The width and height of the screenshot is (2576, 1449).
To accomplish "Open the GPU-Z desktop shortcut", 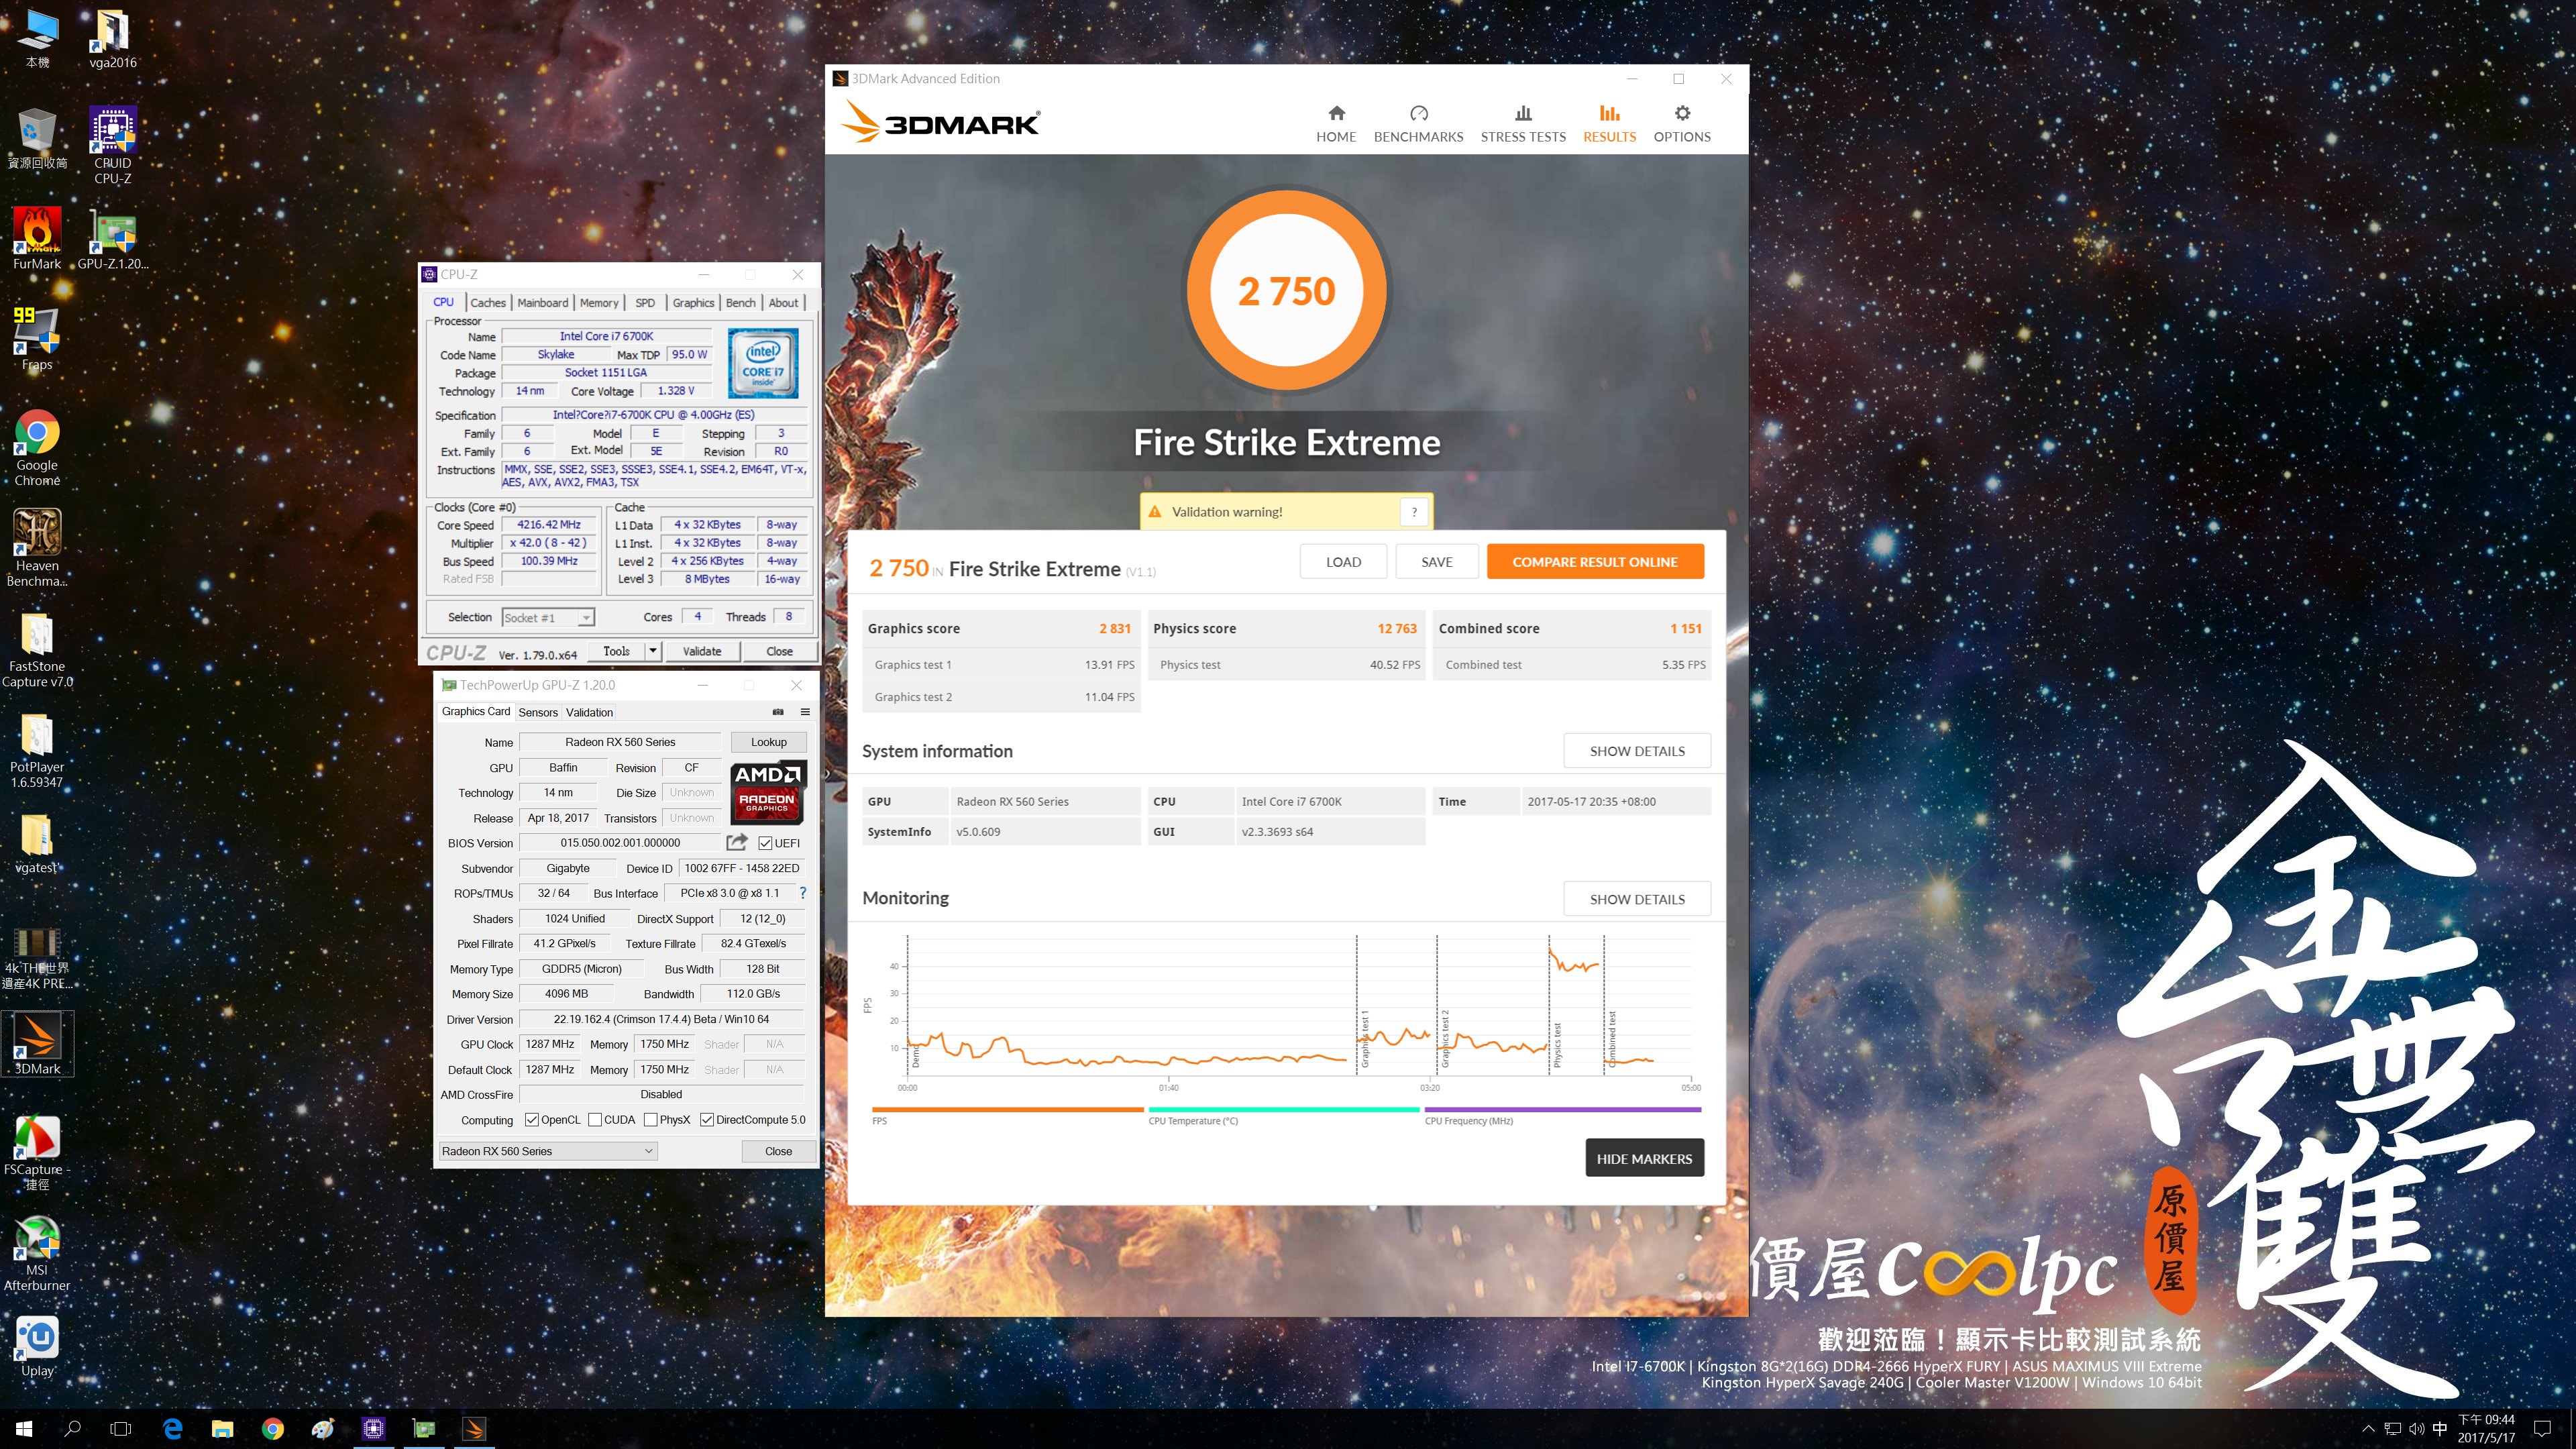I will (x=113, y=239).
